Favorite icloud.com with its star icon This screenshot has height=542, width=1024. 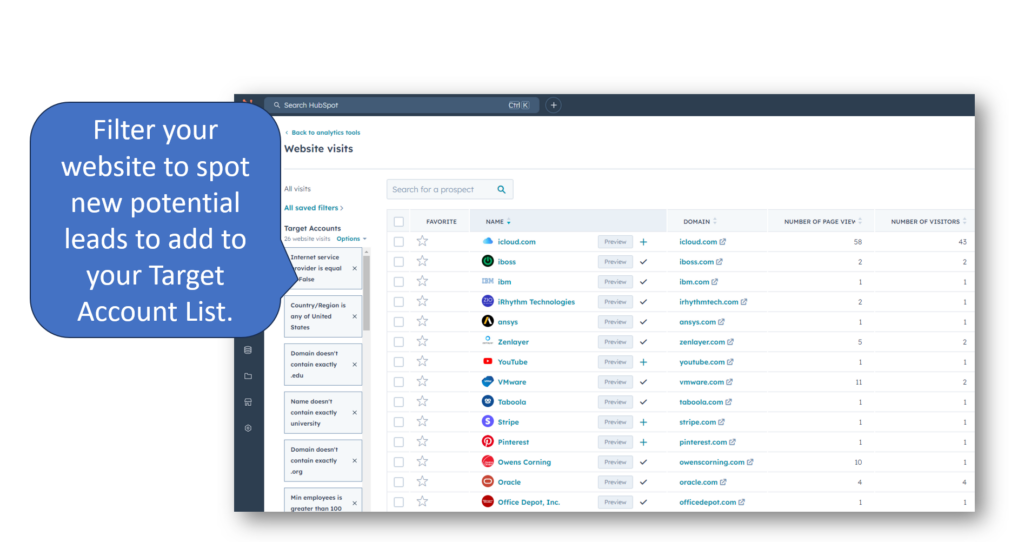click(x=422, y=241)
